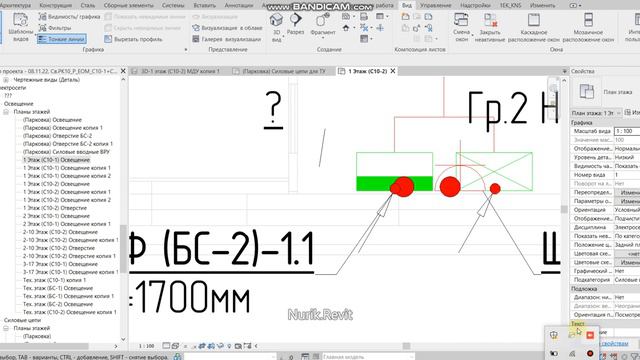This screenshot has width=640, height=360.
Task: Click Cascade windows (Каскадное расположение окон)
Action: pos(534,27)
